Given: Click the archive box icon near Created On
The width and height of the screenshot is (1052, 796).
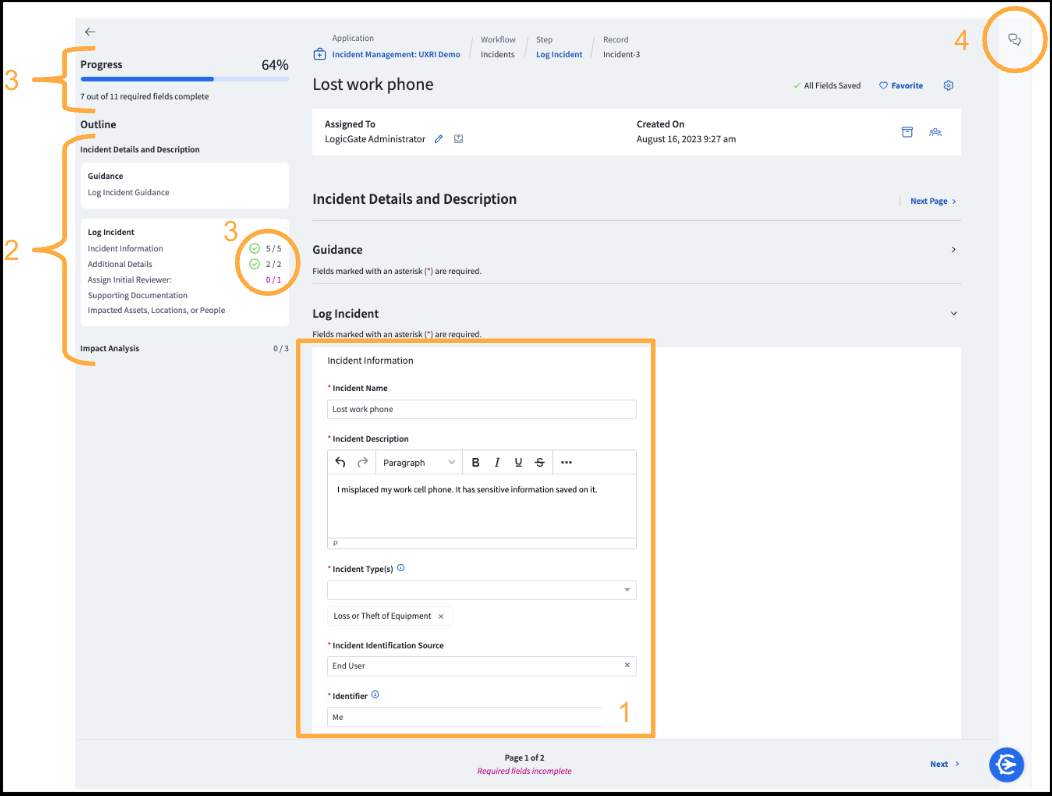Looking at the screenshot, I should point(907,130).
